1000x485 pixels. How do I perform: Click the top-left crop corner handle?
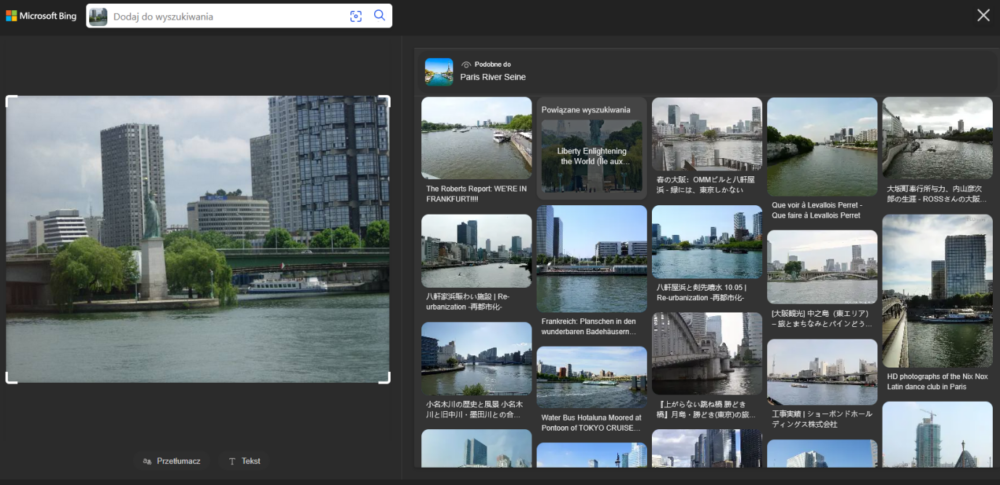9,99
